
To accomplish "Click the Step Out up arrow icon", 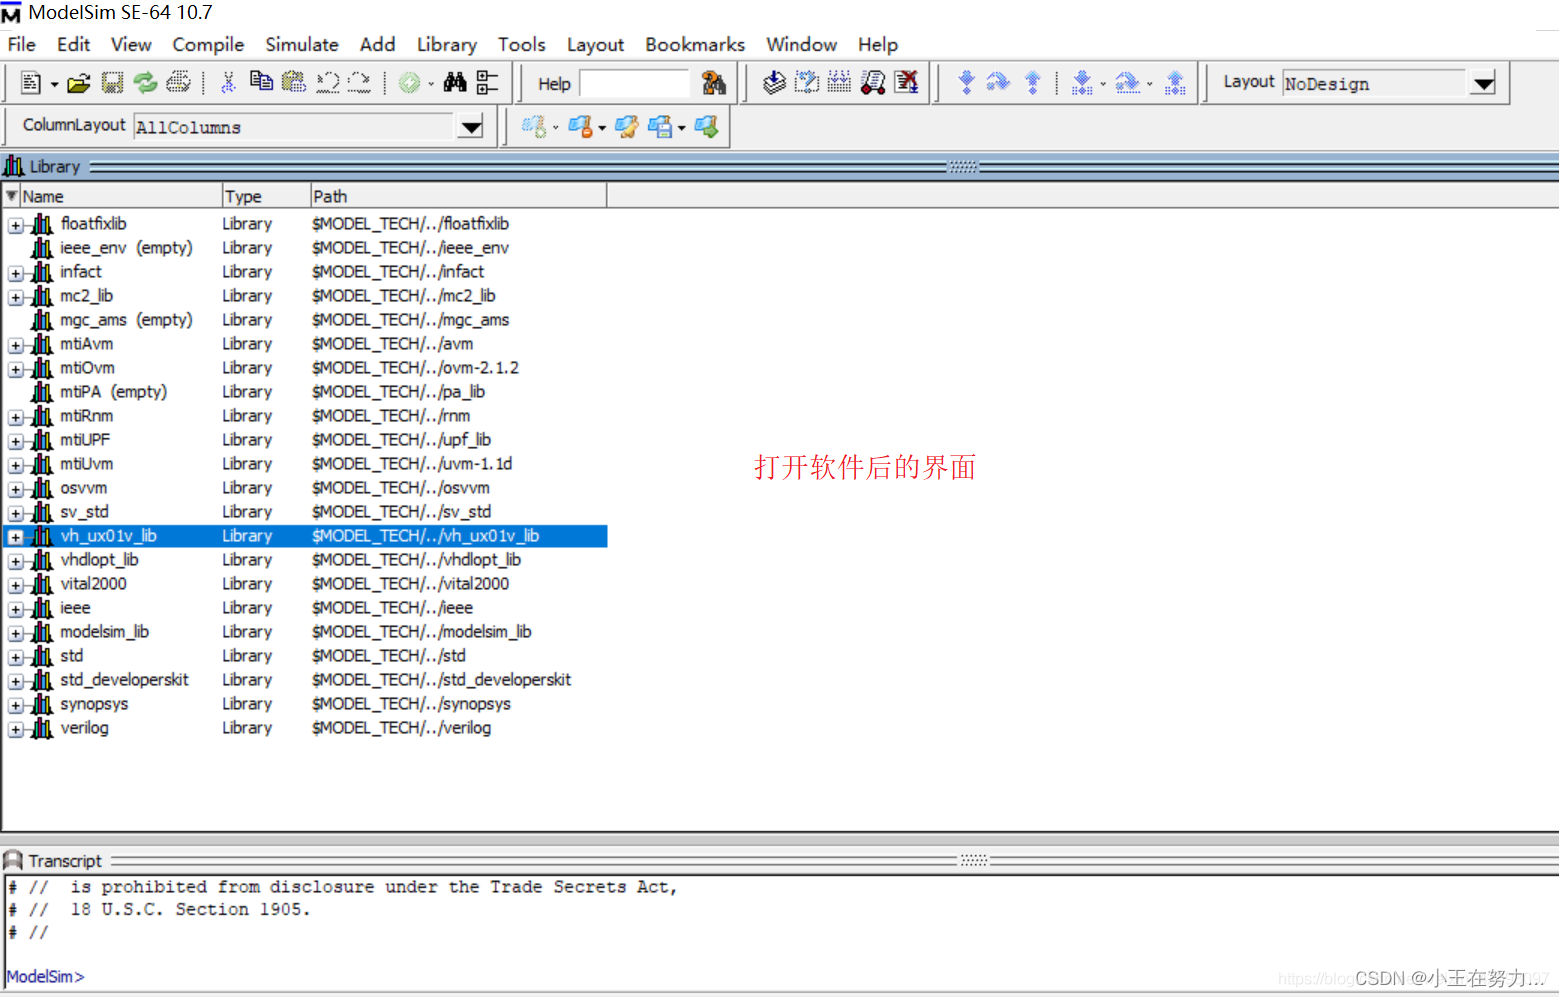I will click(1033, 83).
